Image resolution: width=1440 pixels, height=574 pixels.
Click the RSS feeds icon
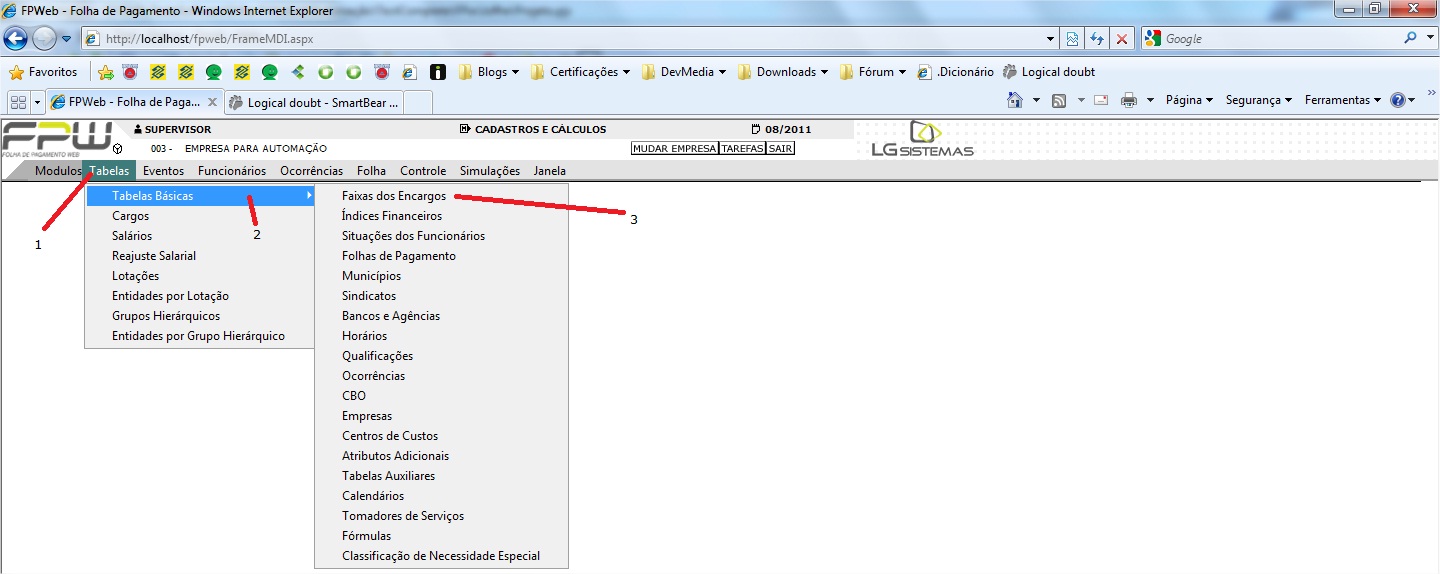[x=1058, y=100]
